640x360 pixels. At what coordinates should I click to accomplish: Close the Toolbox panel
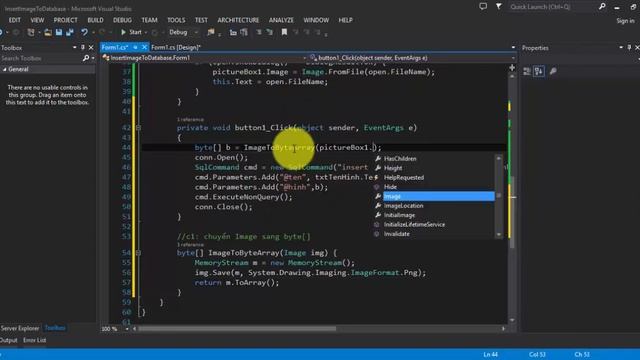[91, 47]
